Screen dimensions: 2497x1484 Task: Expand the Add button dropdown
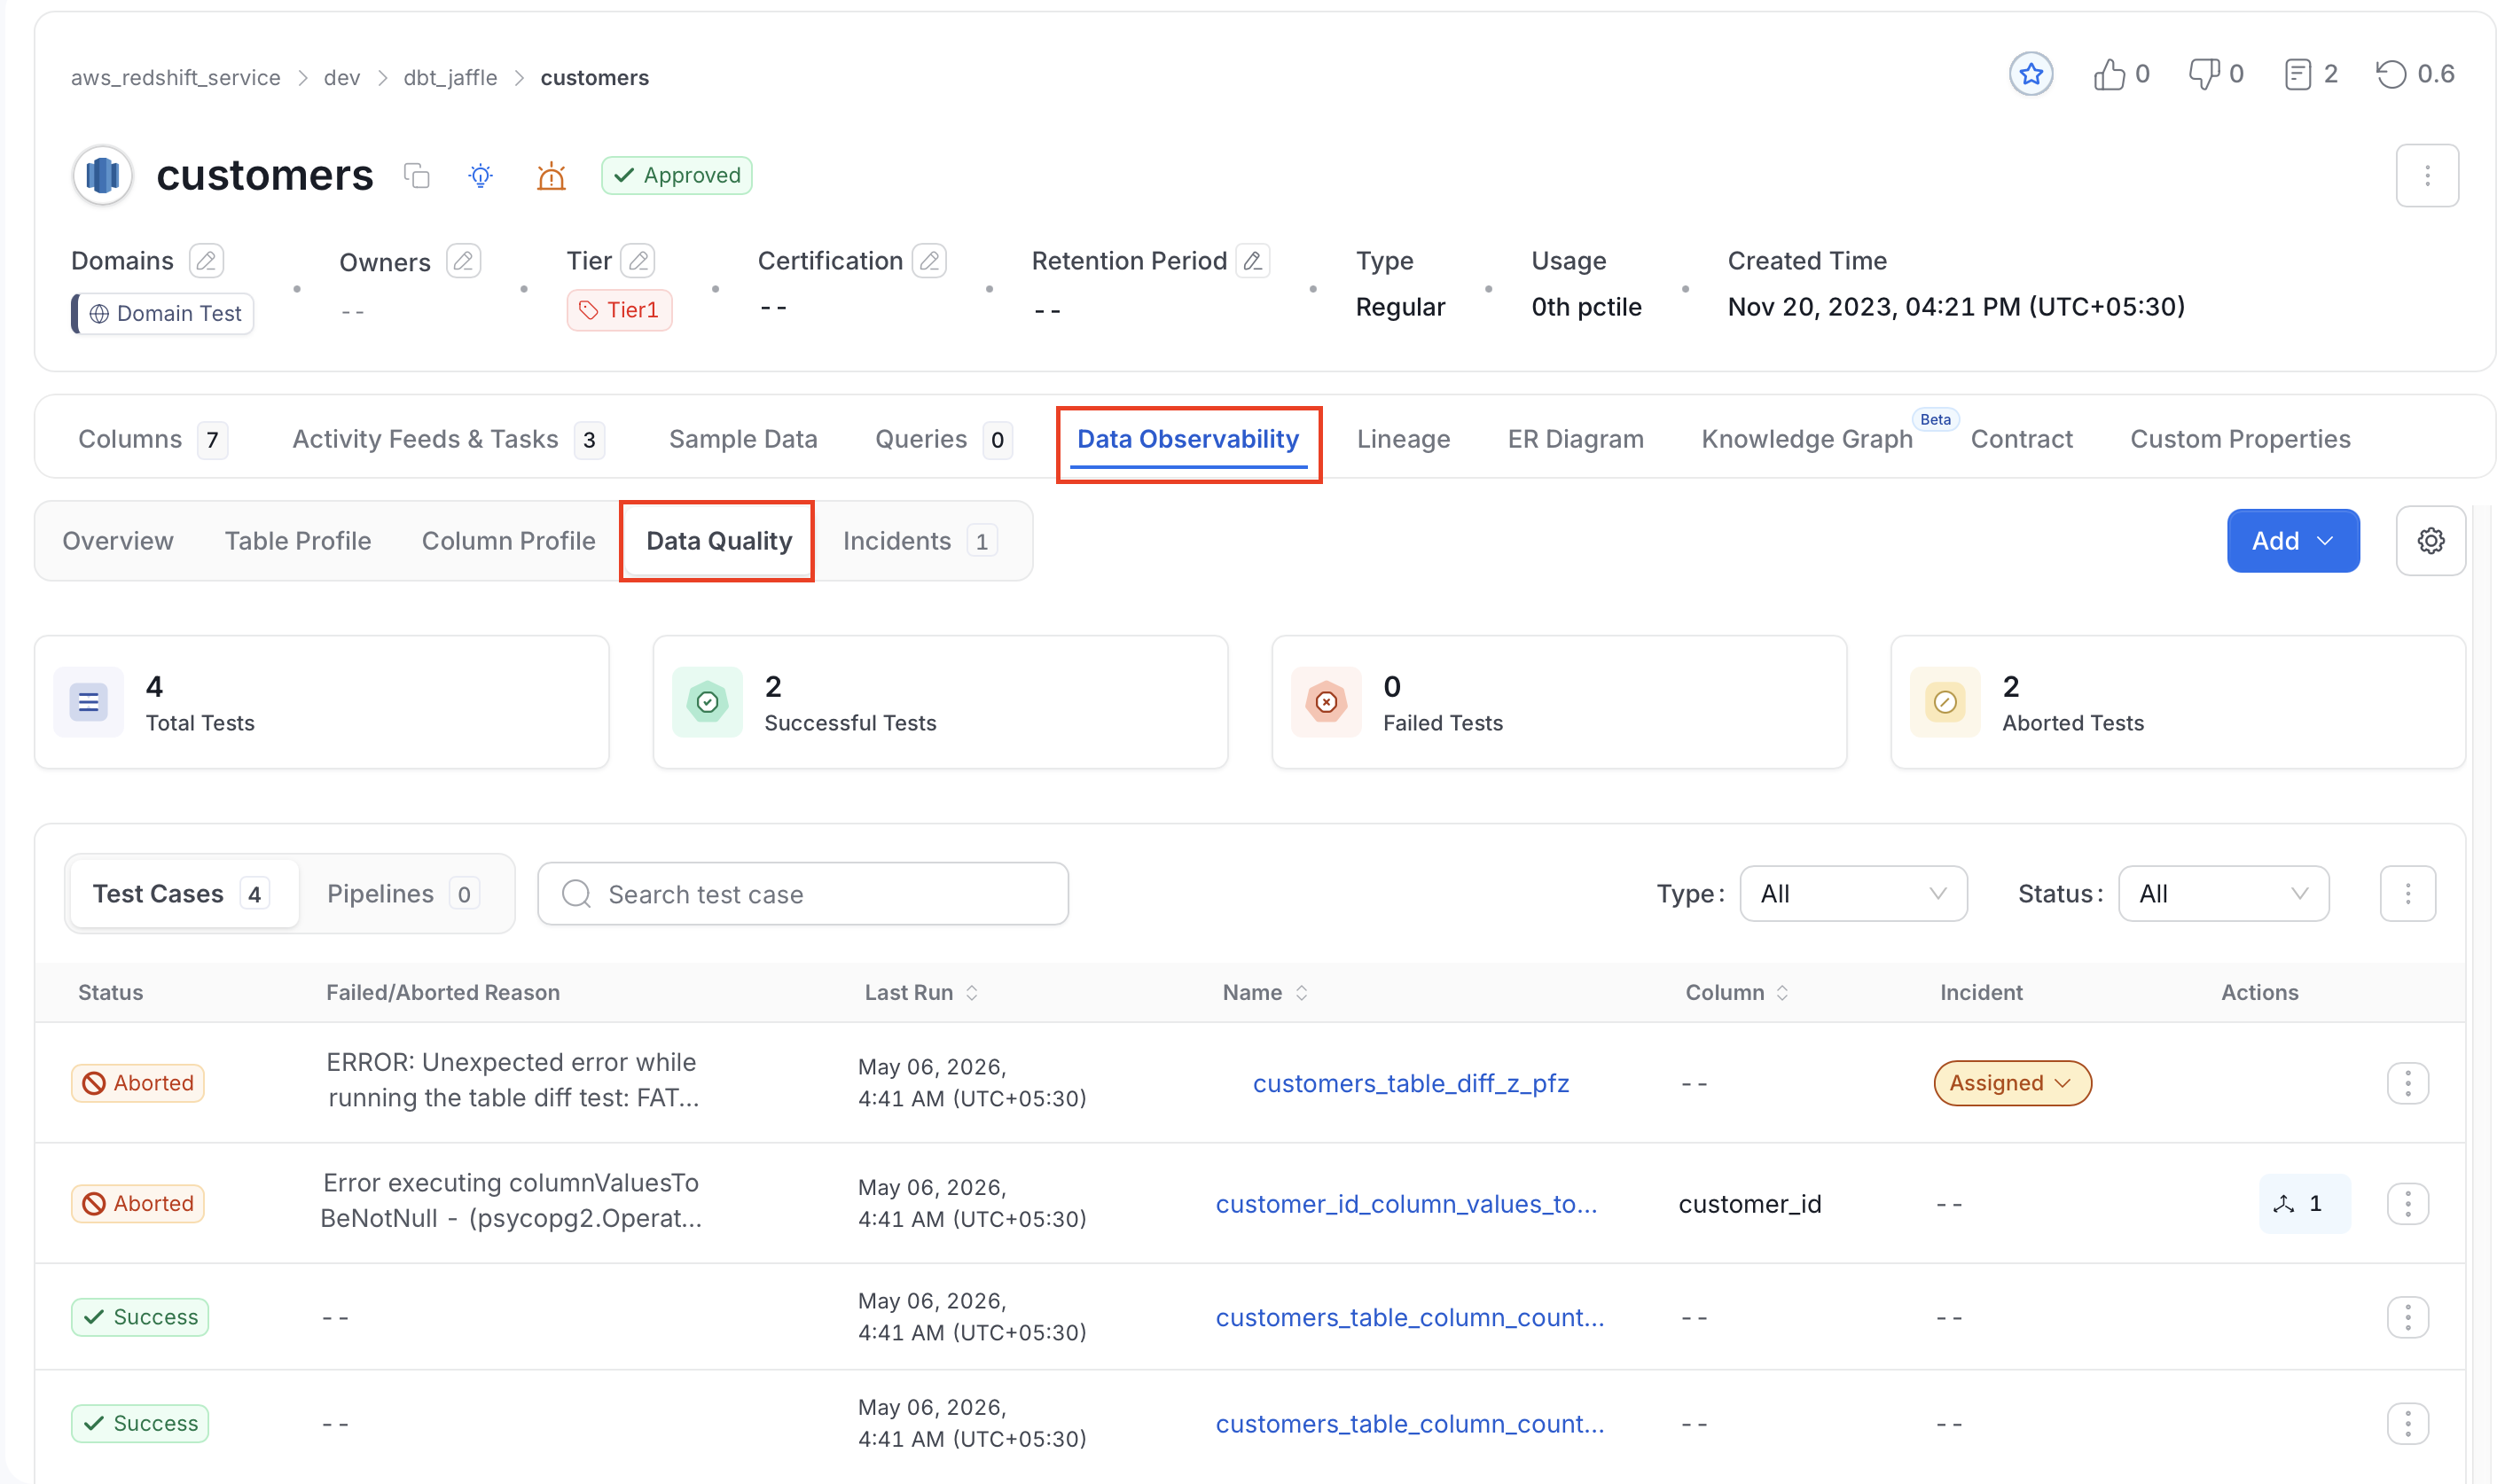point(2292,541)
